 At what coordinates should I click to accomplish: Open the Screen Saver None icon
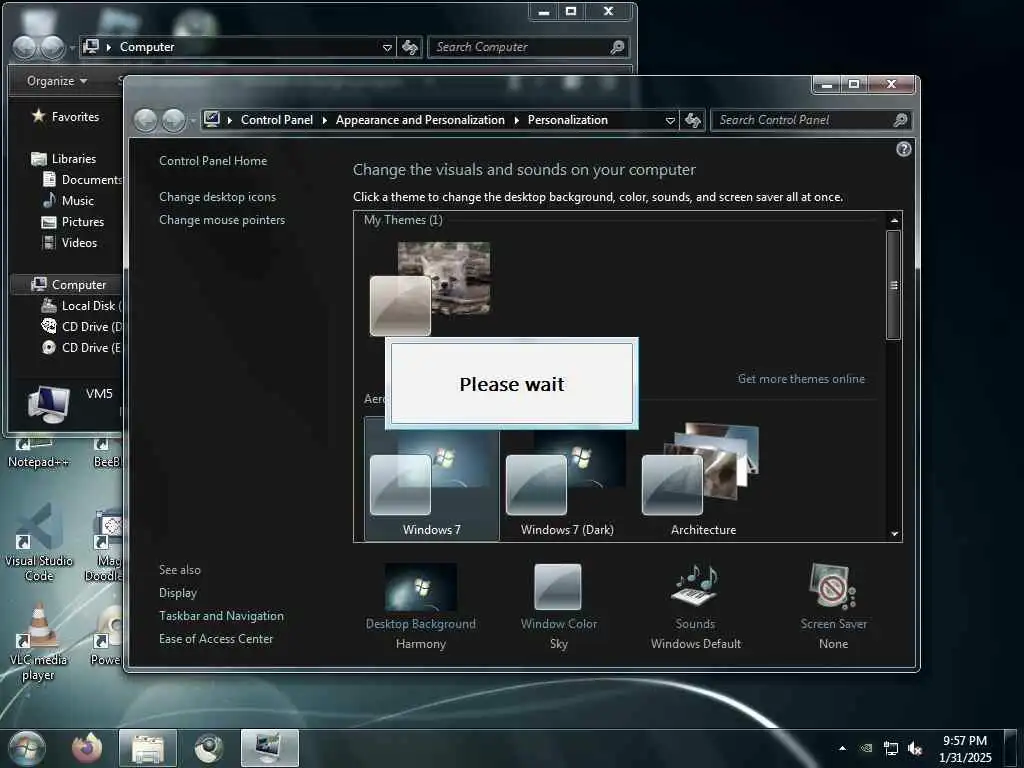(833, 586)
